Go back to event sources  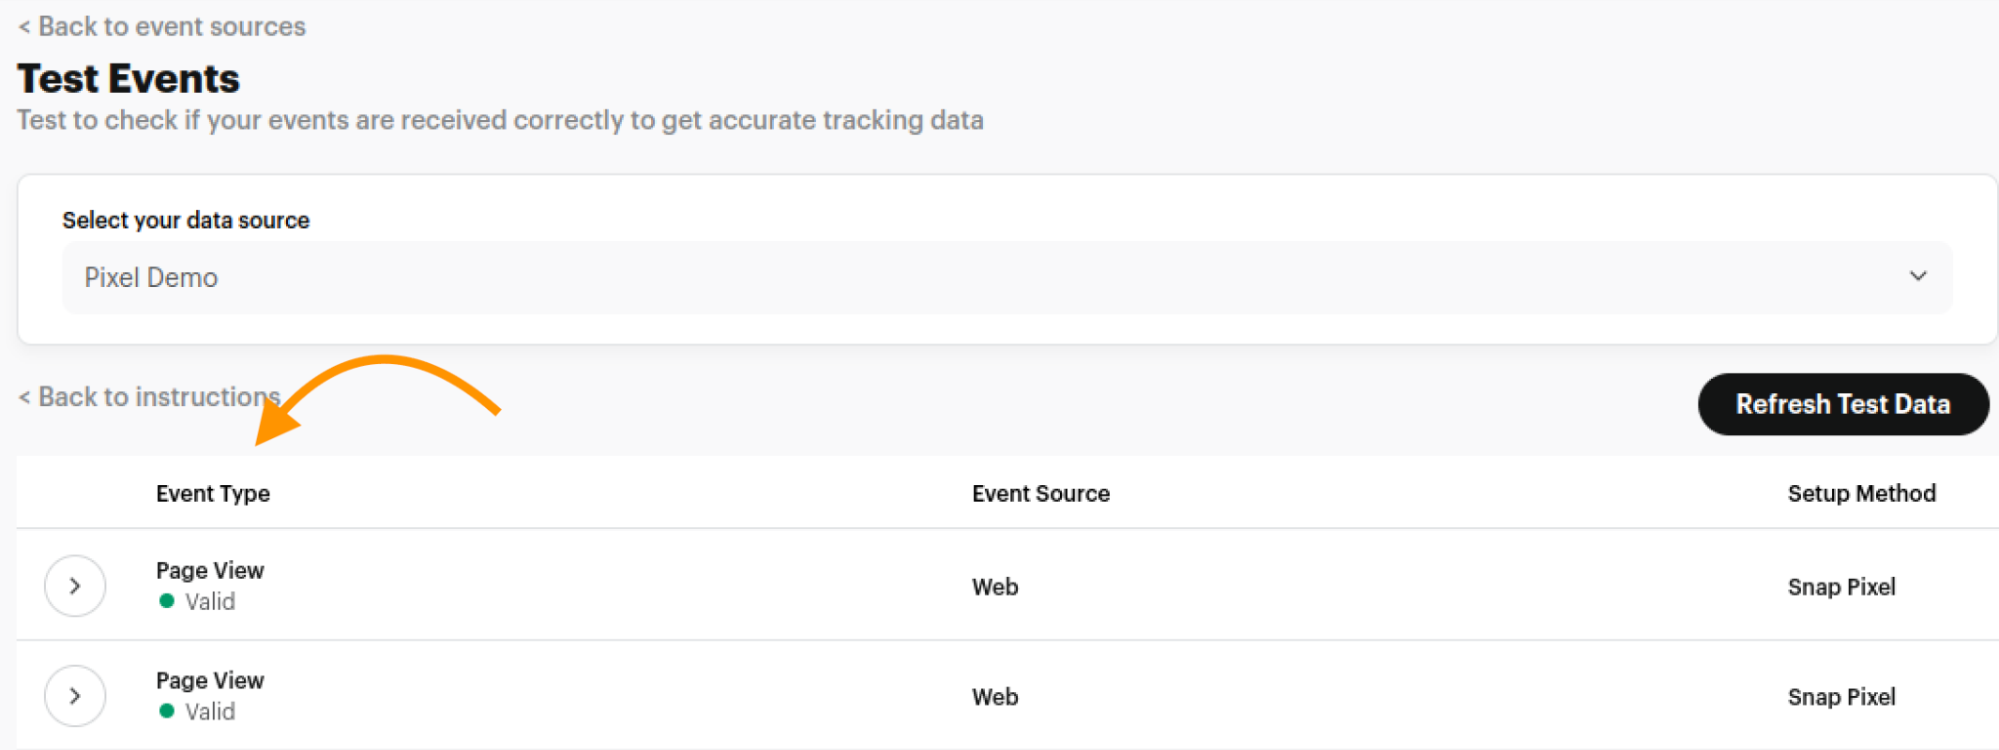point(162,27)
